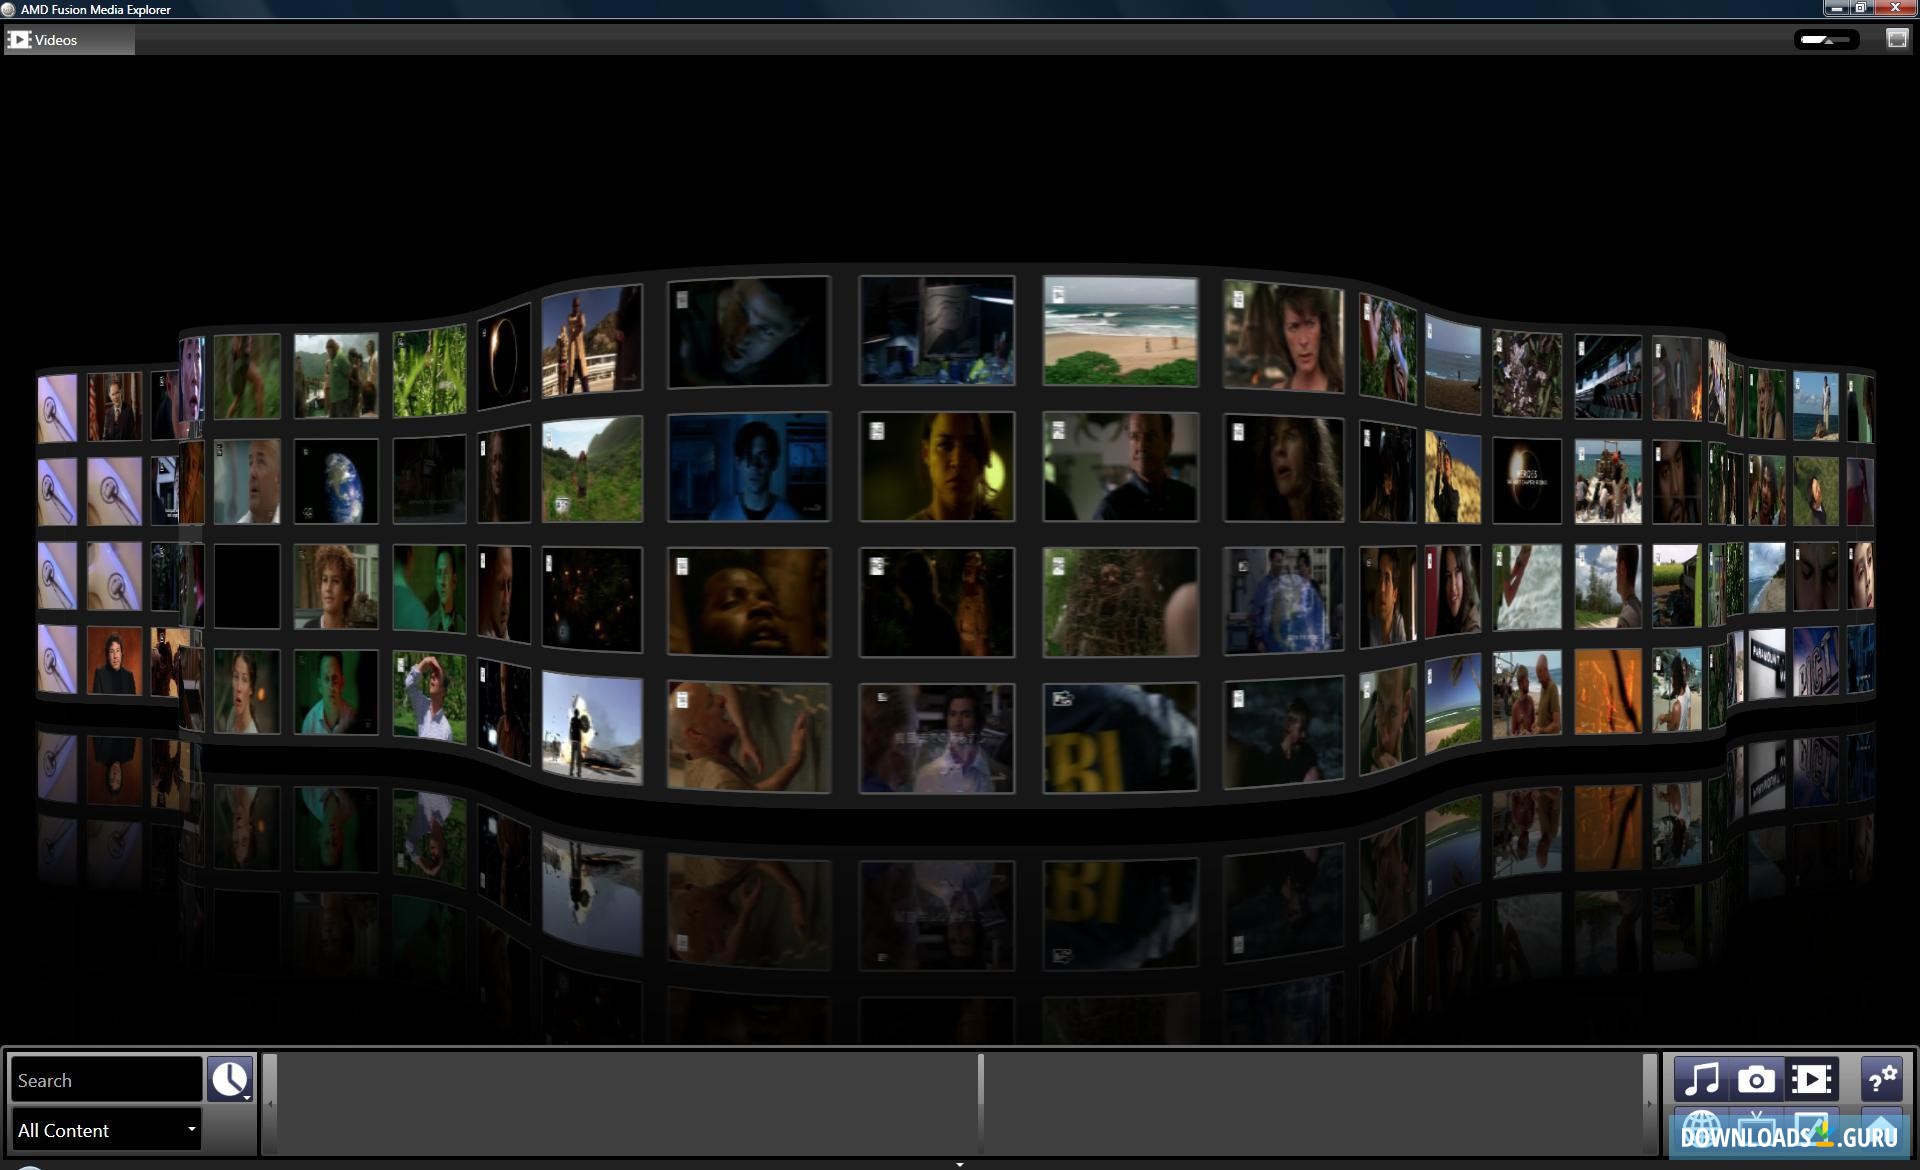Restore down the application window
Screen dimensions: 1920x1170
pyautogui.click(x=1861, y=8)
